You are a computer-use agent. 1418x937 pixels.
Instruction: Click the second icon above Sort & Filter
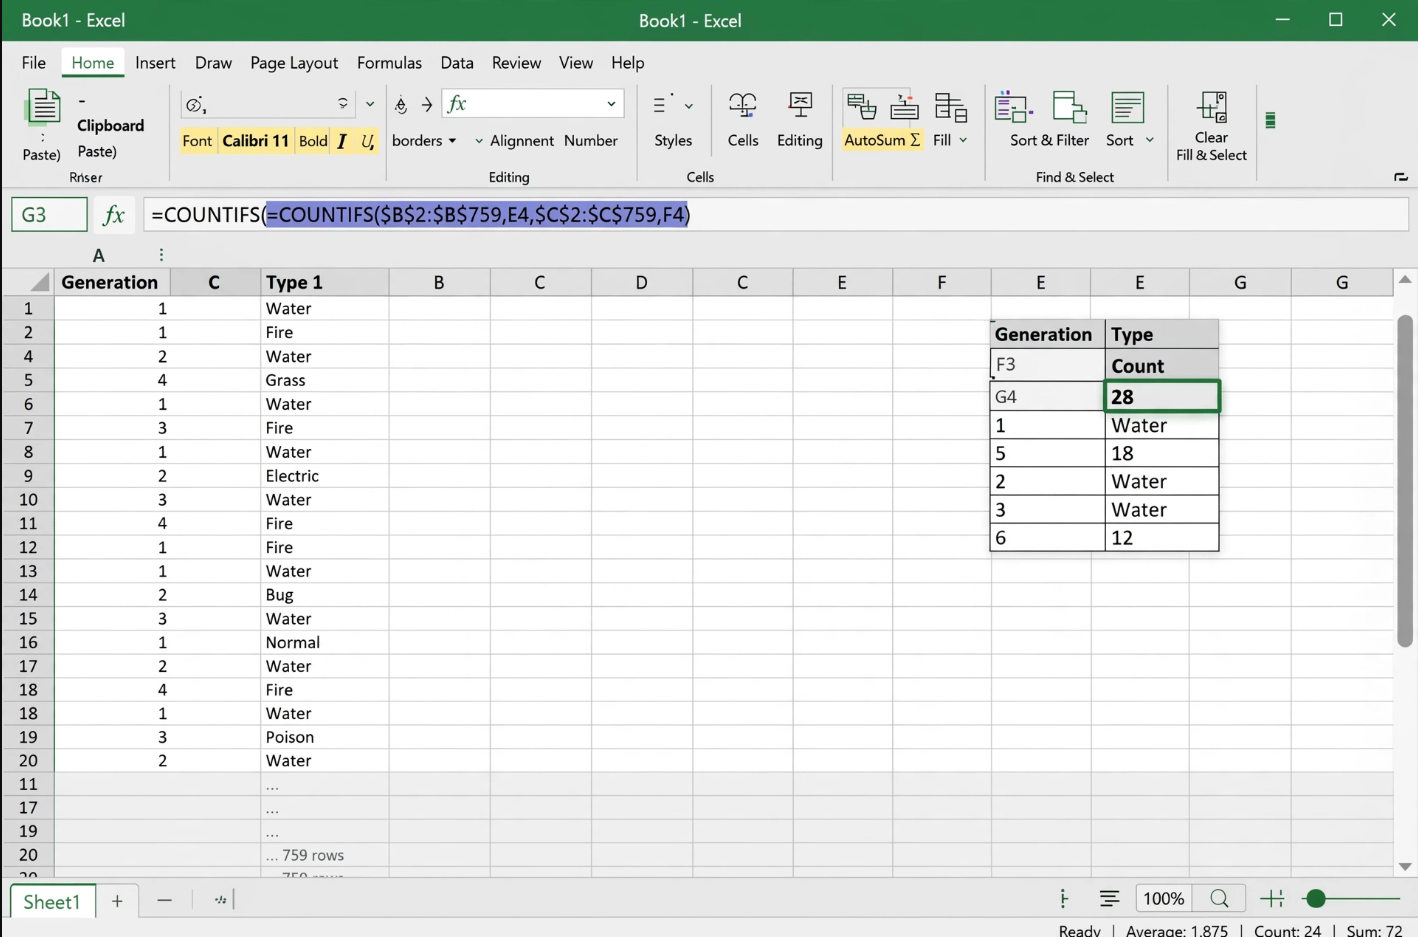point(1069,107)
